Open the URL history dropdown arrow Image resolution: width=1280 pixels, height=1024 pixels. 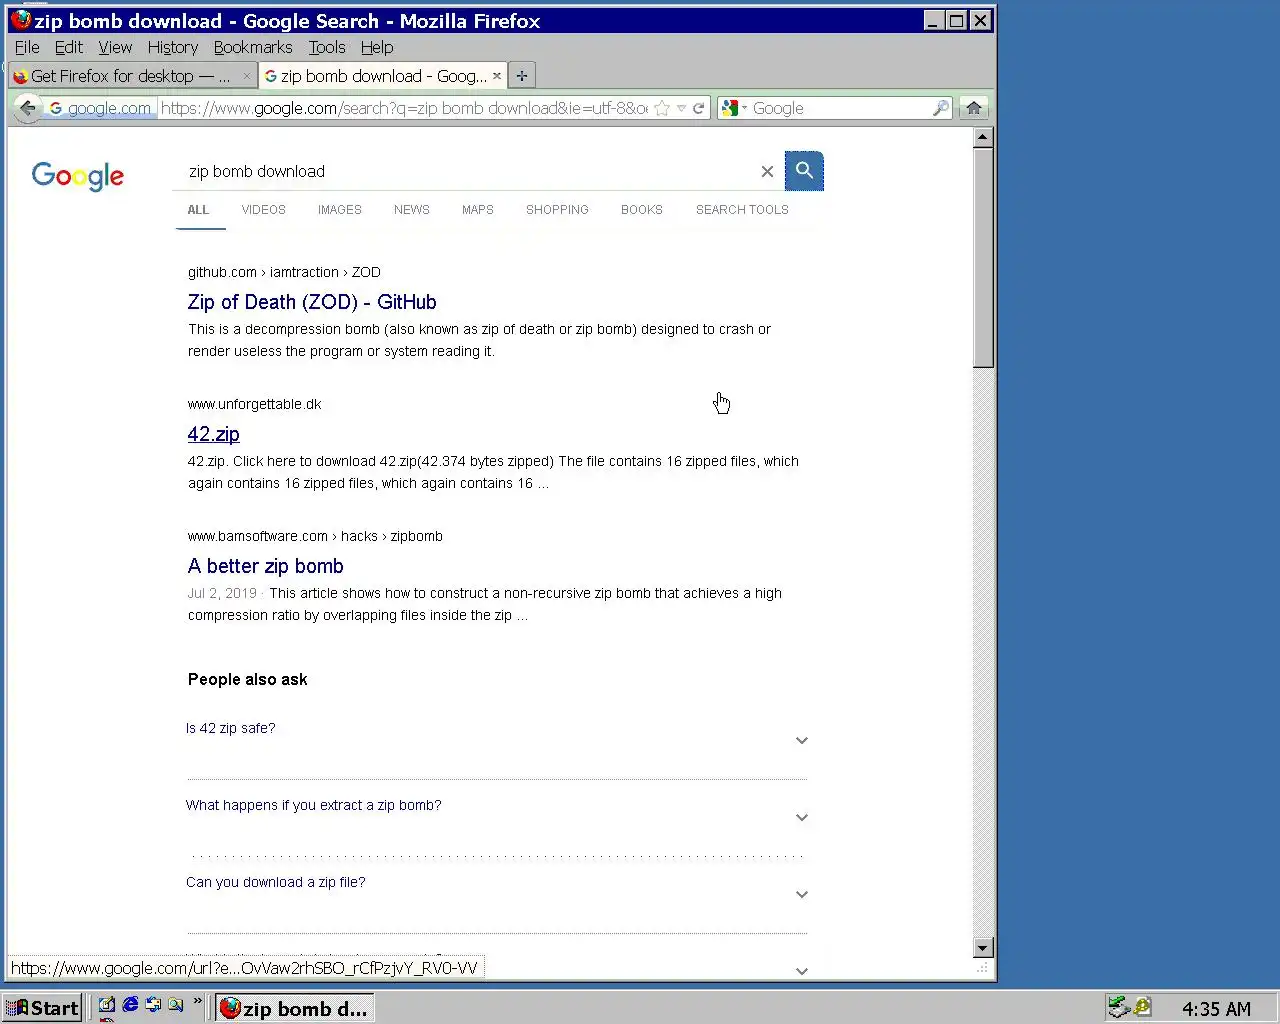coord(681,108)
